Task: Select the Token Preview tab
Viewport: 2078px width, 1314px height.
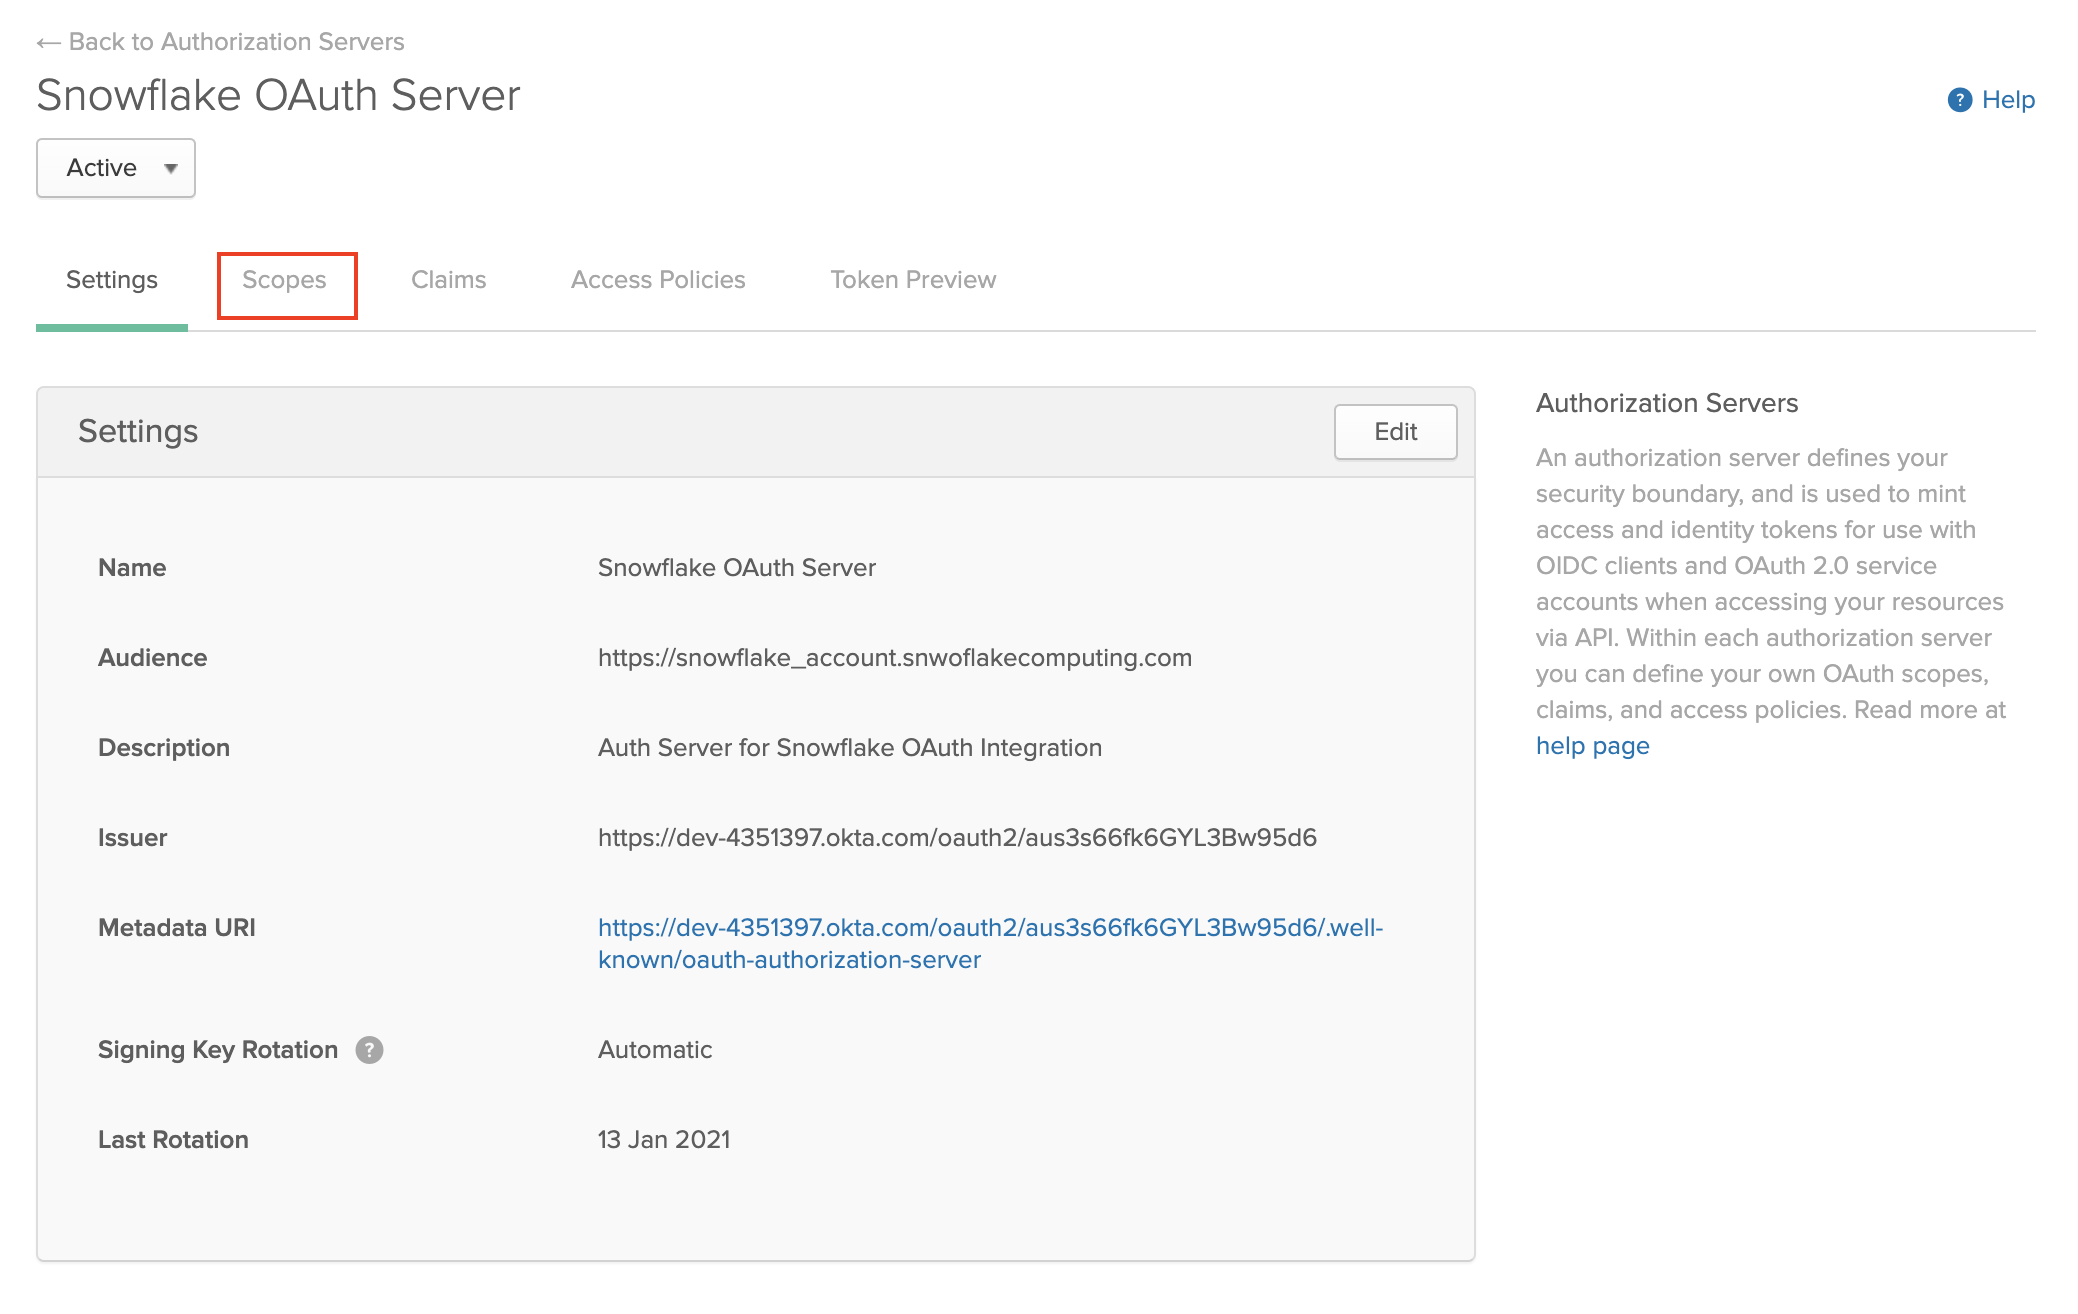Action: click(x=911, y=280)
